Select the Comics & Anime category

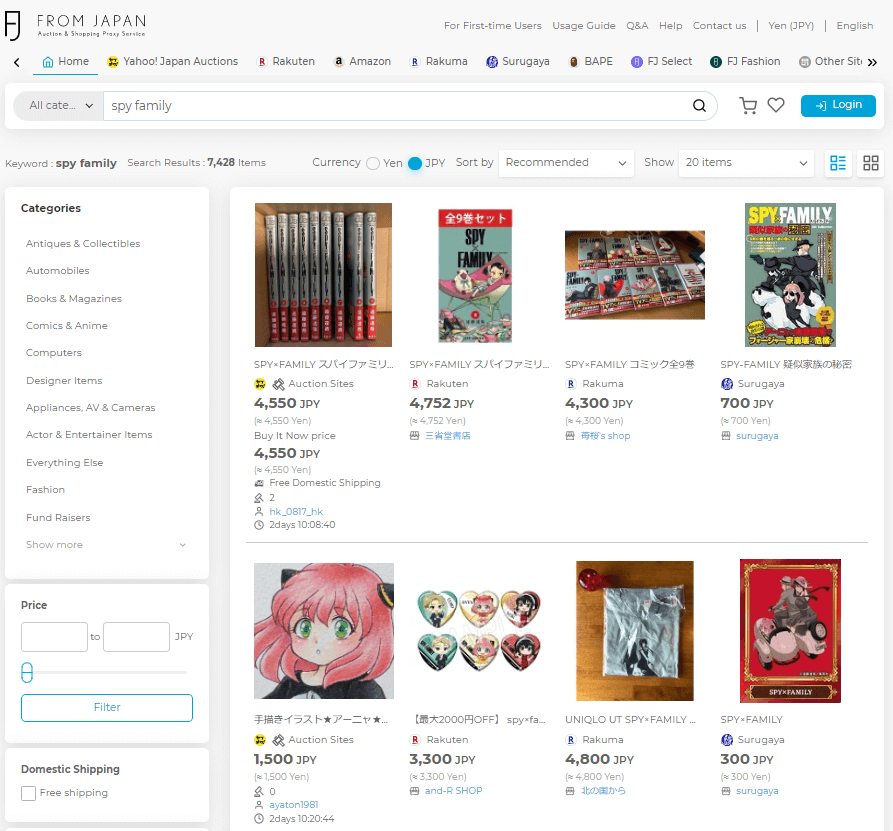67,326
